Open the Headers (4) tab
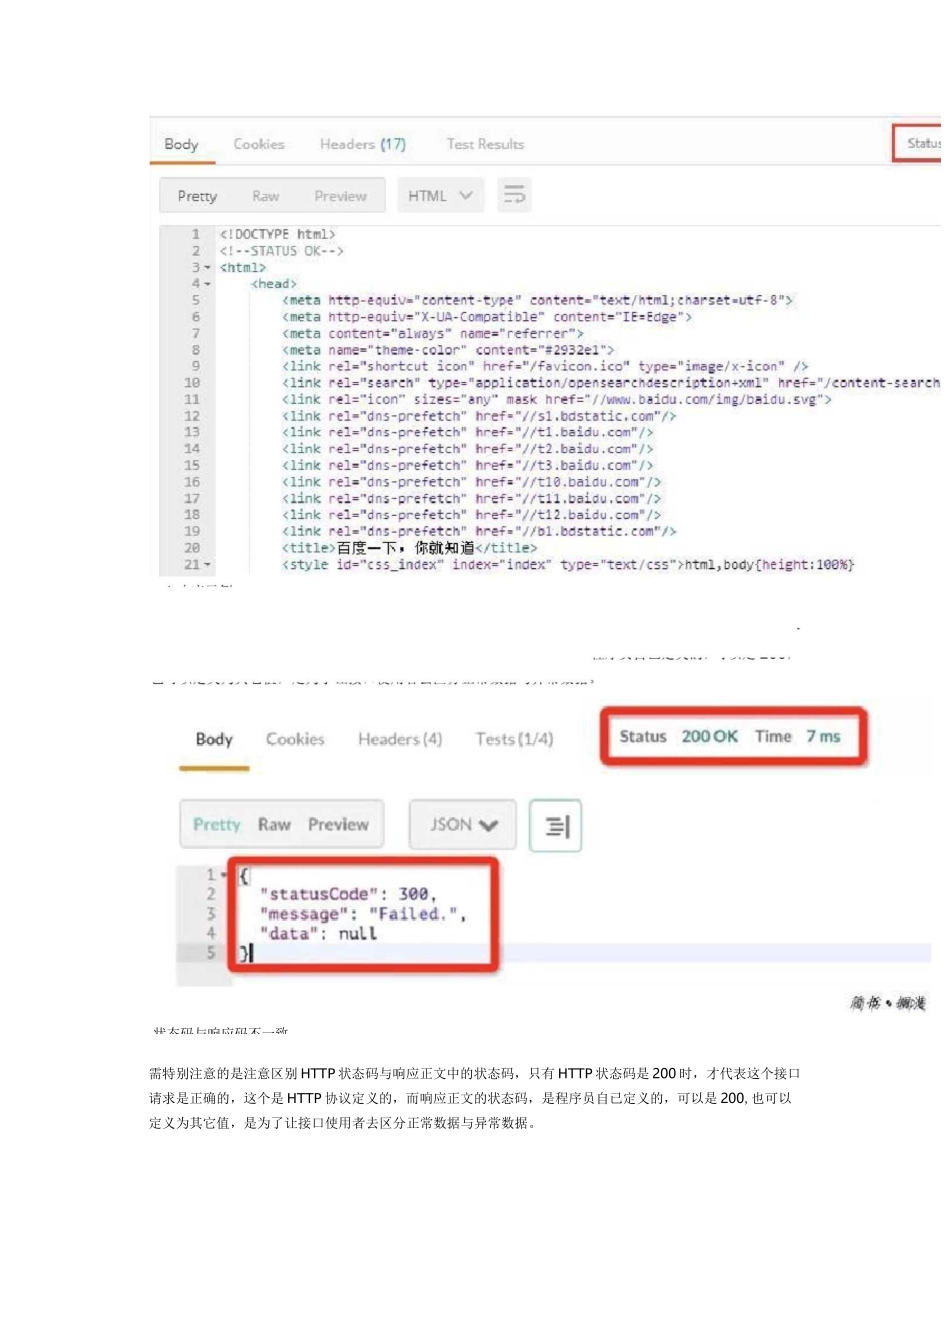Screen dimensions: 950x1318 (x=400, y=739)
